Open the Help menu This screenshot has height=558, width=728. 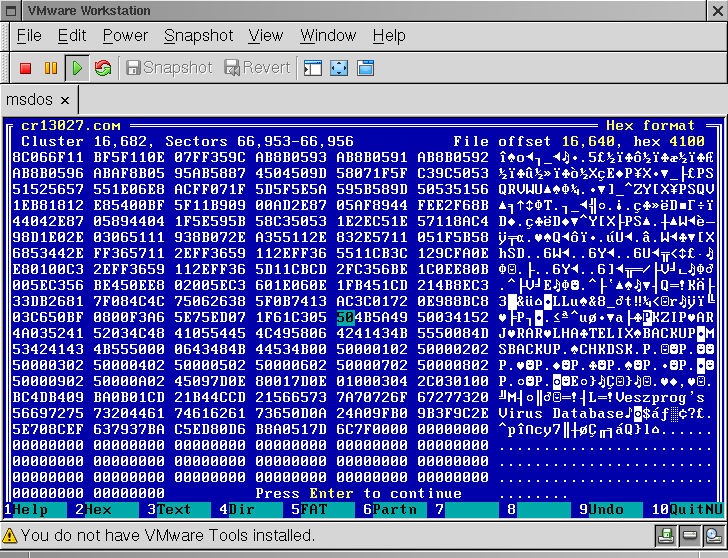[389, 36]
